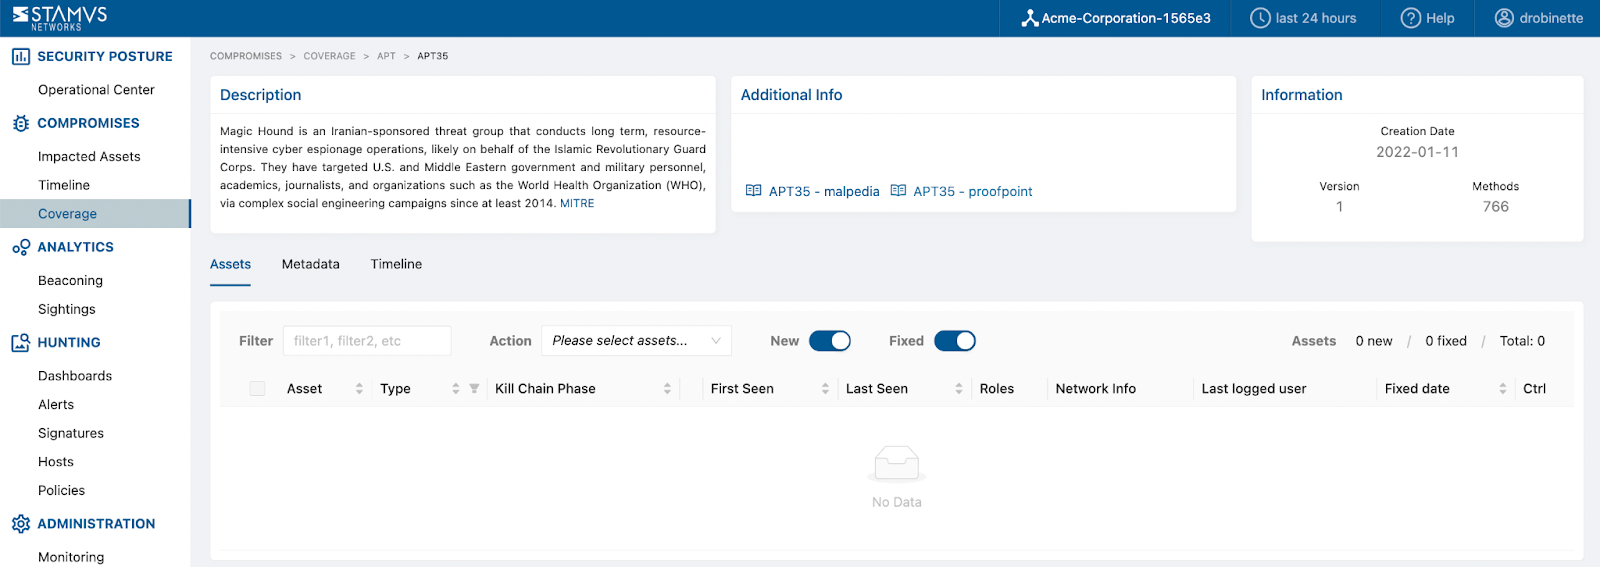Open Sightings under Analytics

pos(67,310)
